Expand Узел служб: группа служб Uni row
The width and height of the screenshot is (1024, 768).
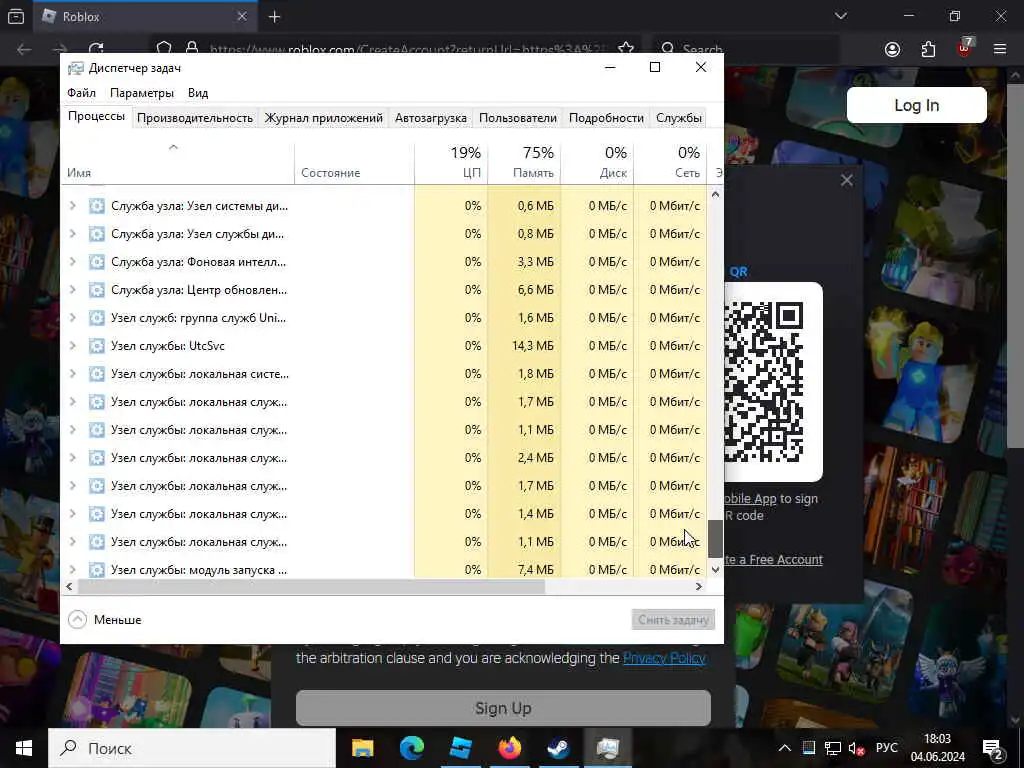tap(72, 318)
